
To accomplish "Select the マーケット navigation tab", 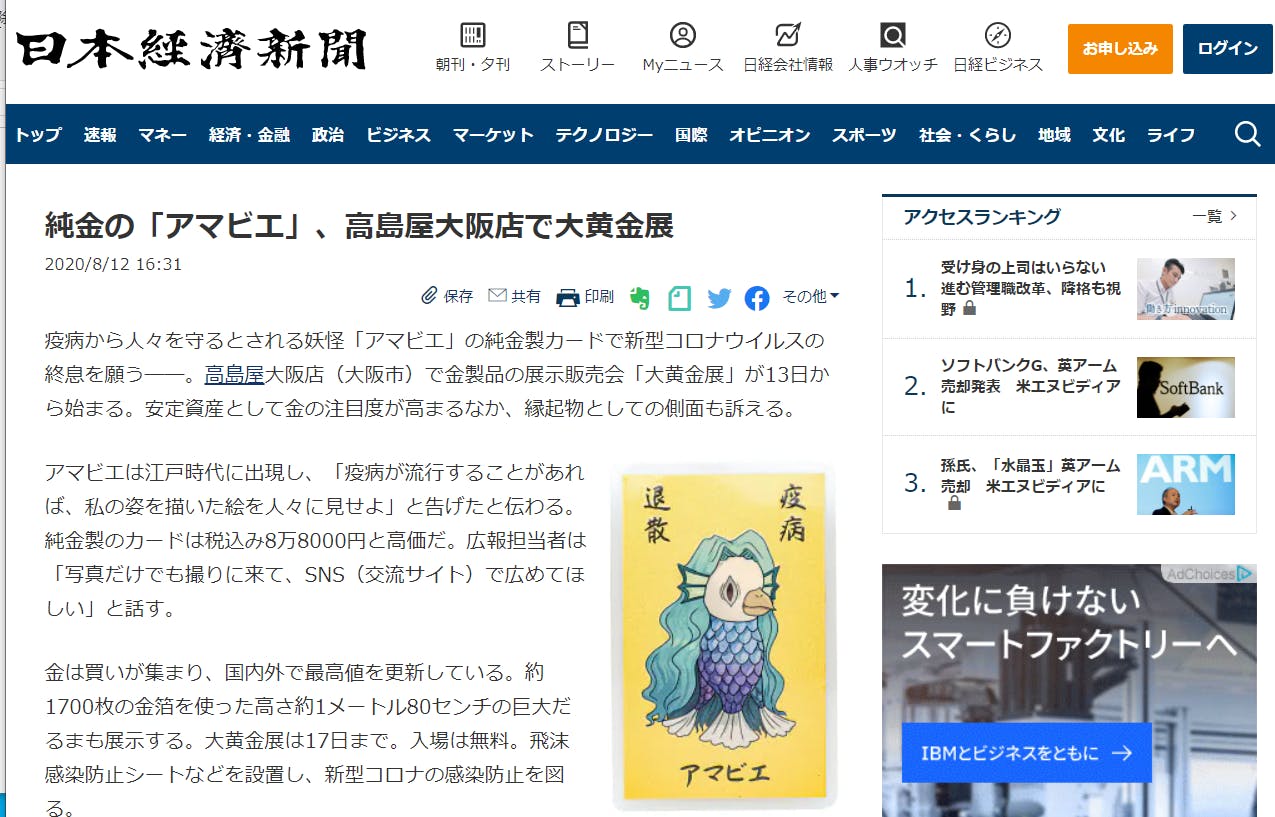I will (x=493, y=135).
